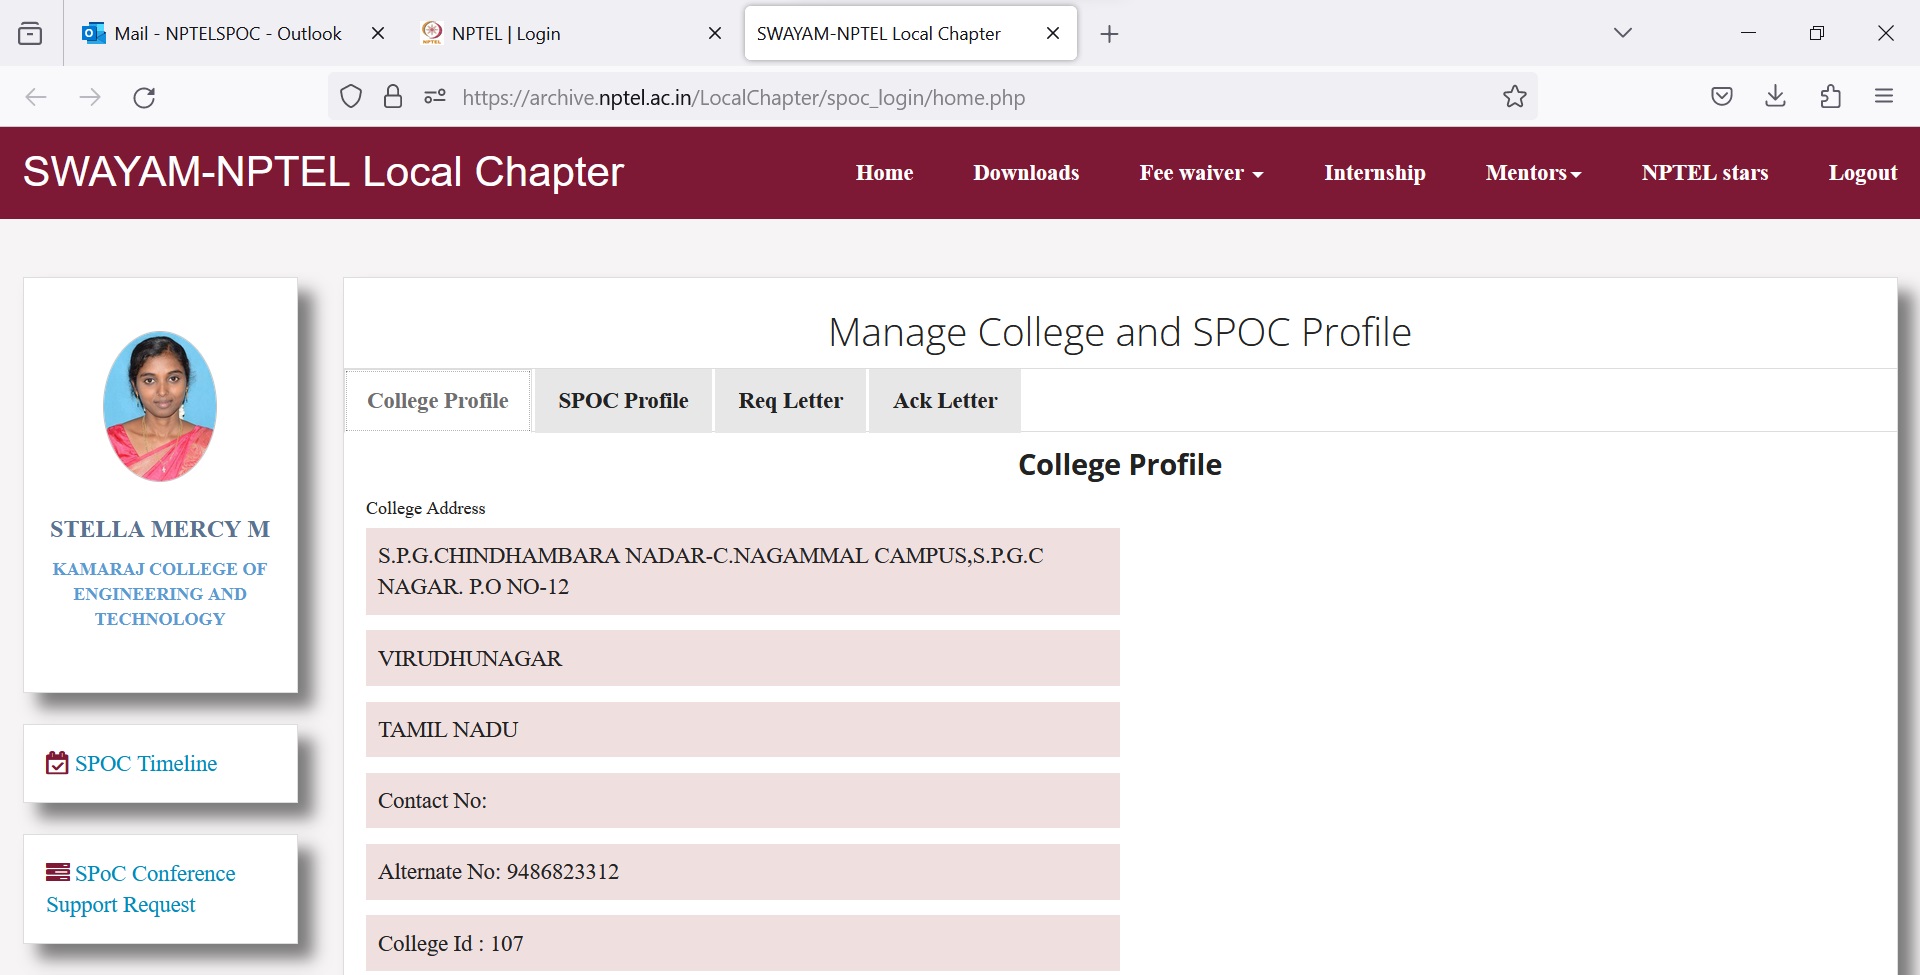Click the STELLA MERCY M name heading
Screen dimensions: 1920x975
point(160,529)
